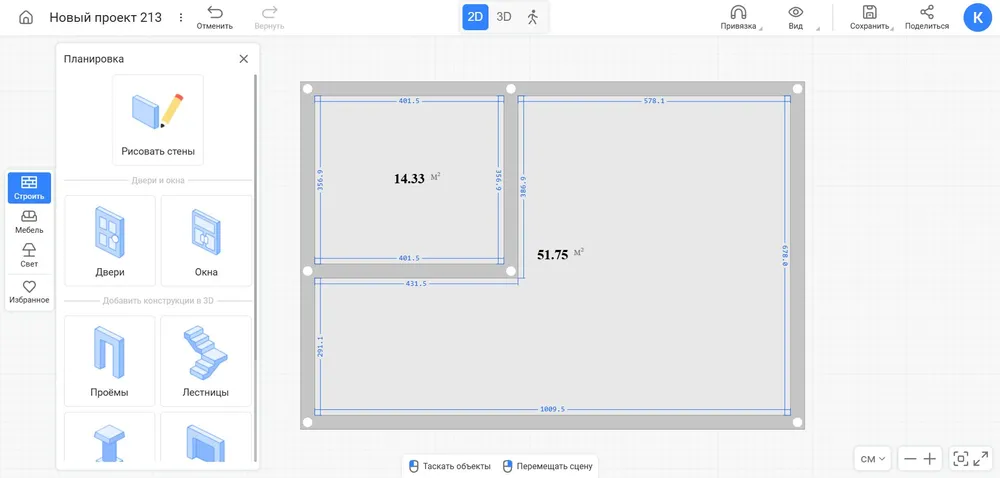Open the Свет sidebar tab
The image size is (1000, 478).
[x=29, y=255]
